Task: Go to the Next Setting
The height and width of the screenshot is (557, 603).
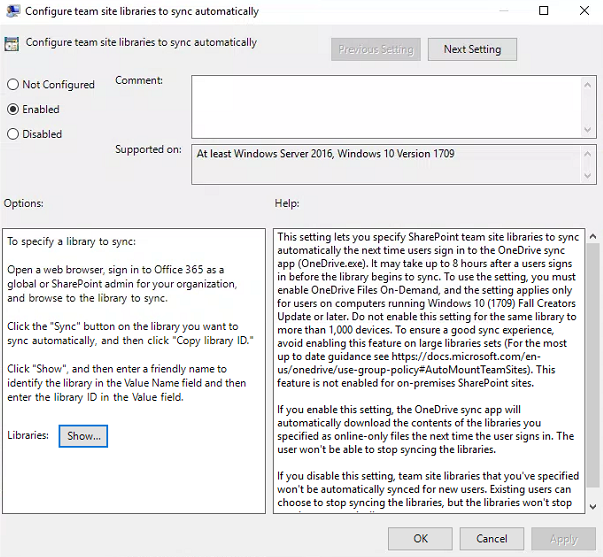Action: pos(472,49)
